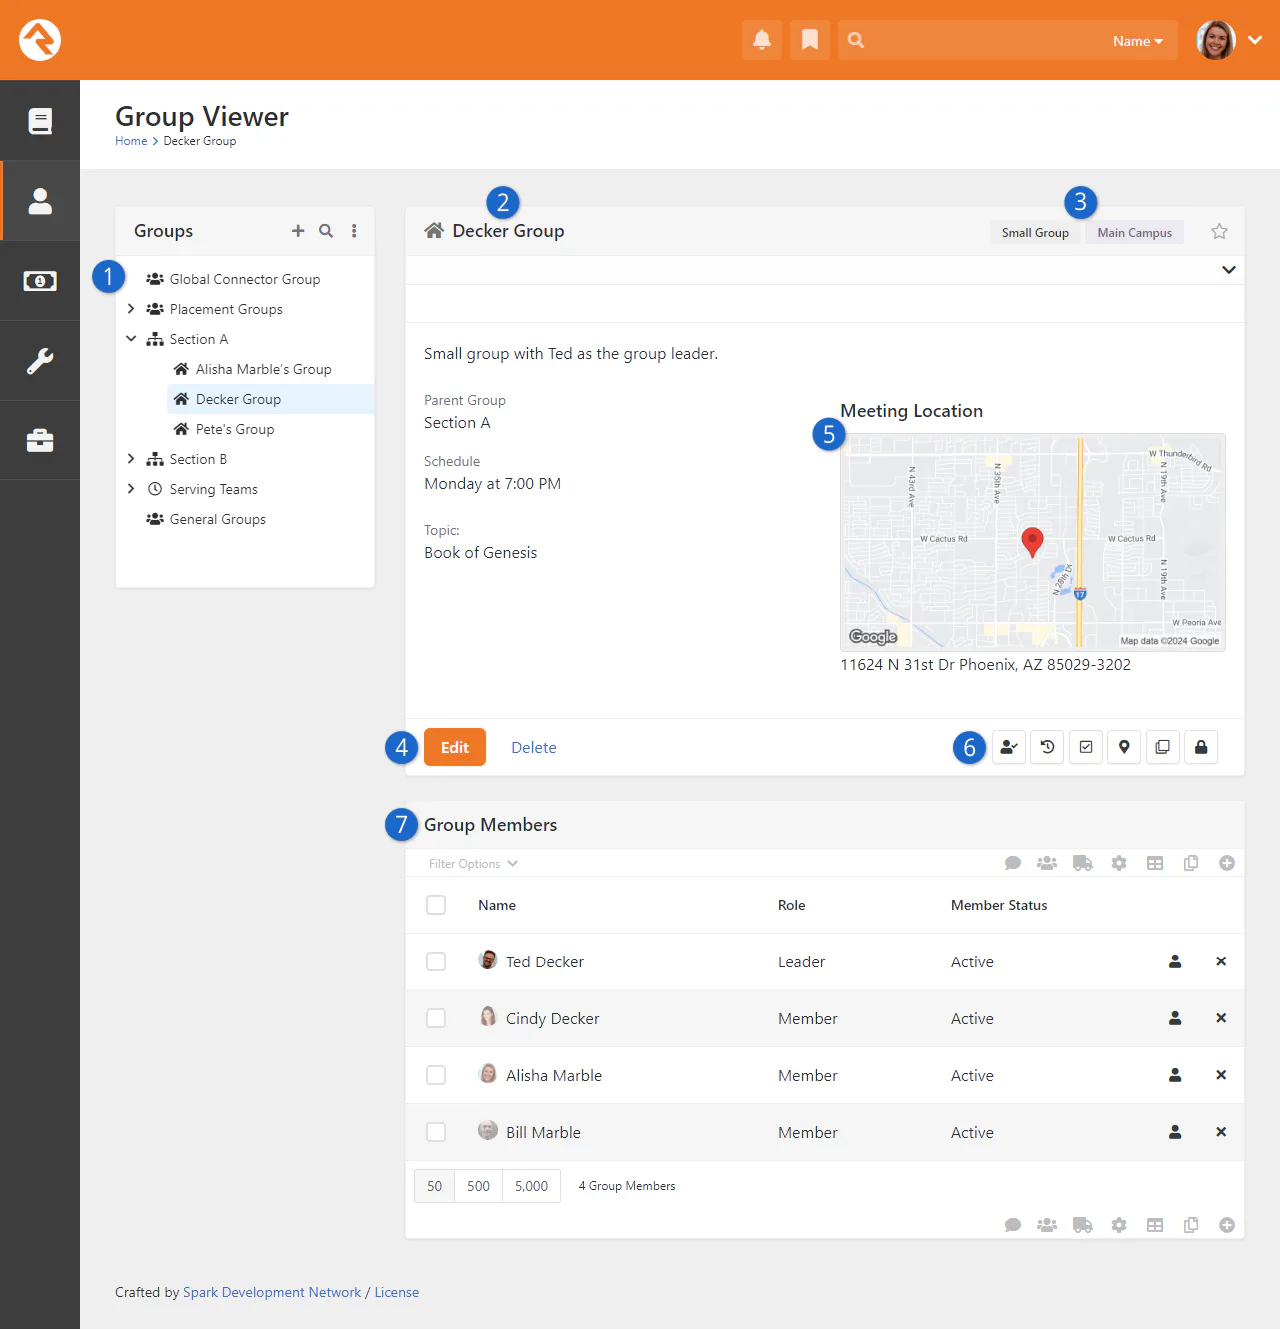Select Alisha Marble's Group in the tree
This screenshot has height=1330, width=1280.
[x=264, y=369]
